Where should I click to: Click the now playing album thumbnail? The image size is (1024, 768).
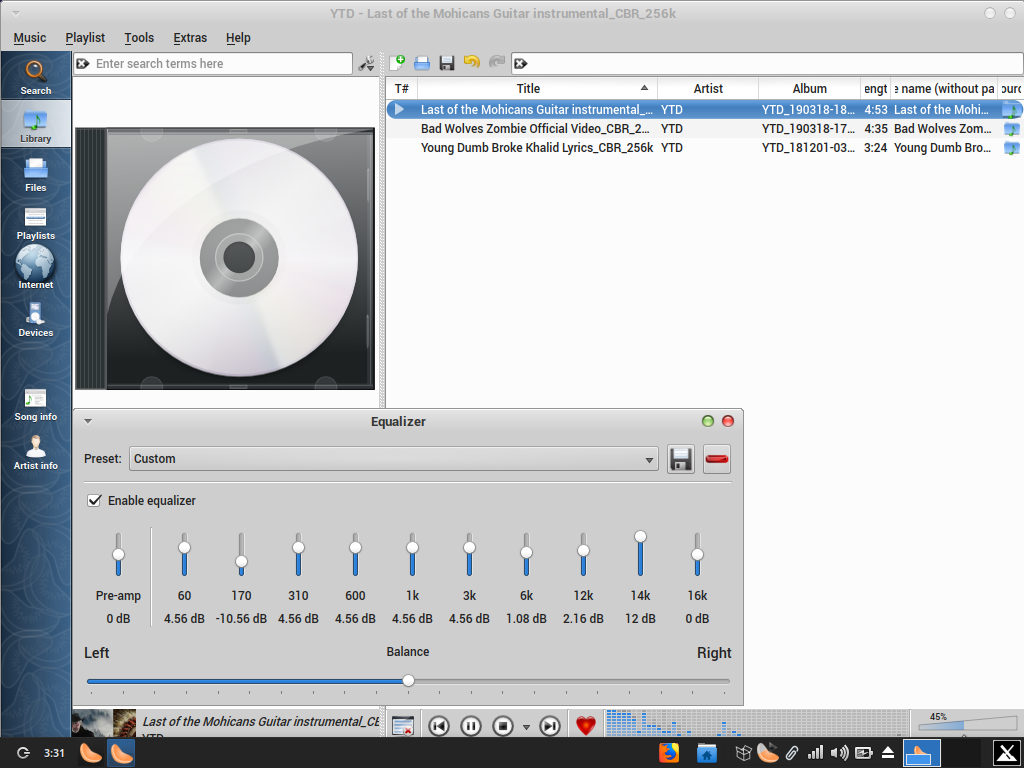(x=104, y=723)
